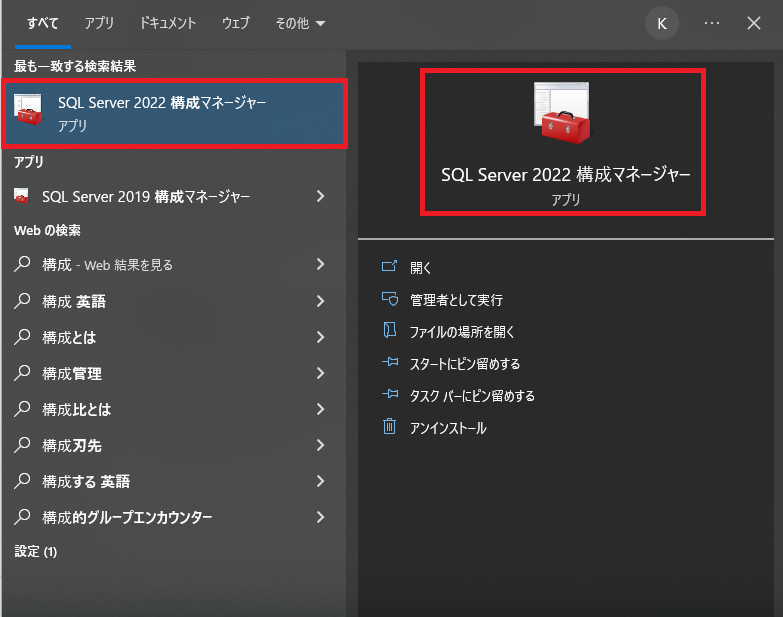The image size is (783, 617).
Task: Select the 構成する 英語 suggestion
Action: [86, 481]
